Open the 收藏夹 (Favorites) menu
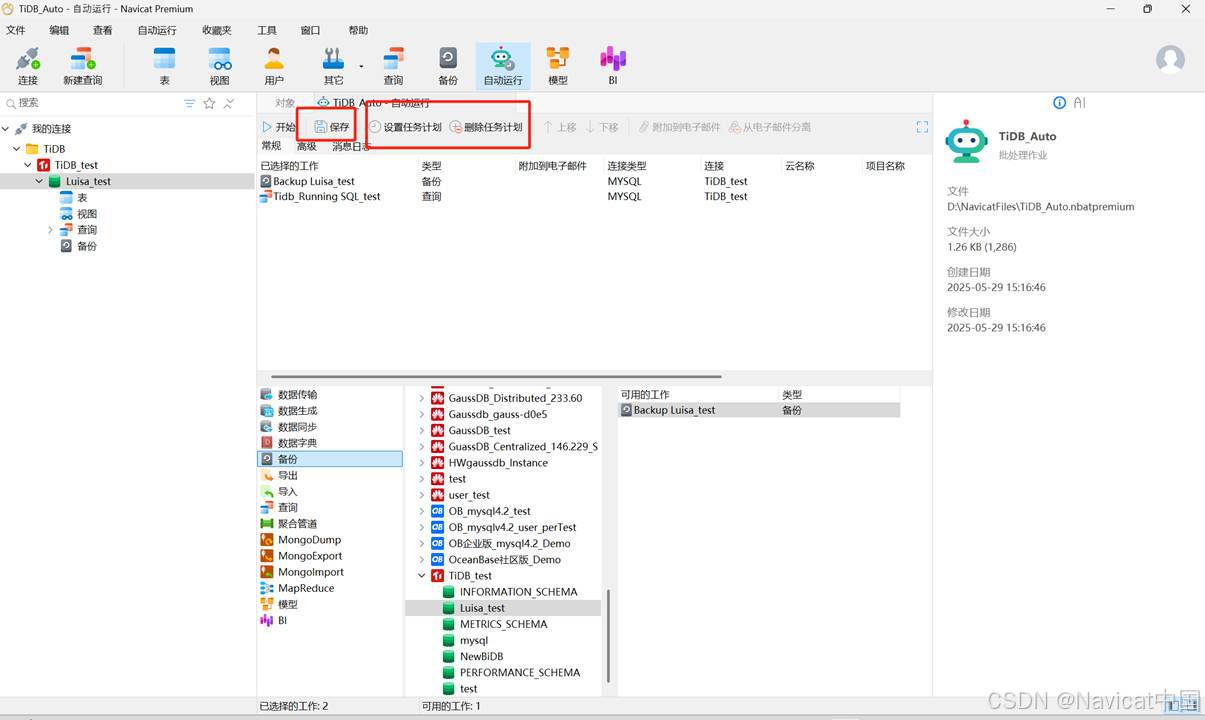 (x=216, y=30)
